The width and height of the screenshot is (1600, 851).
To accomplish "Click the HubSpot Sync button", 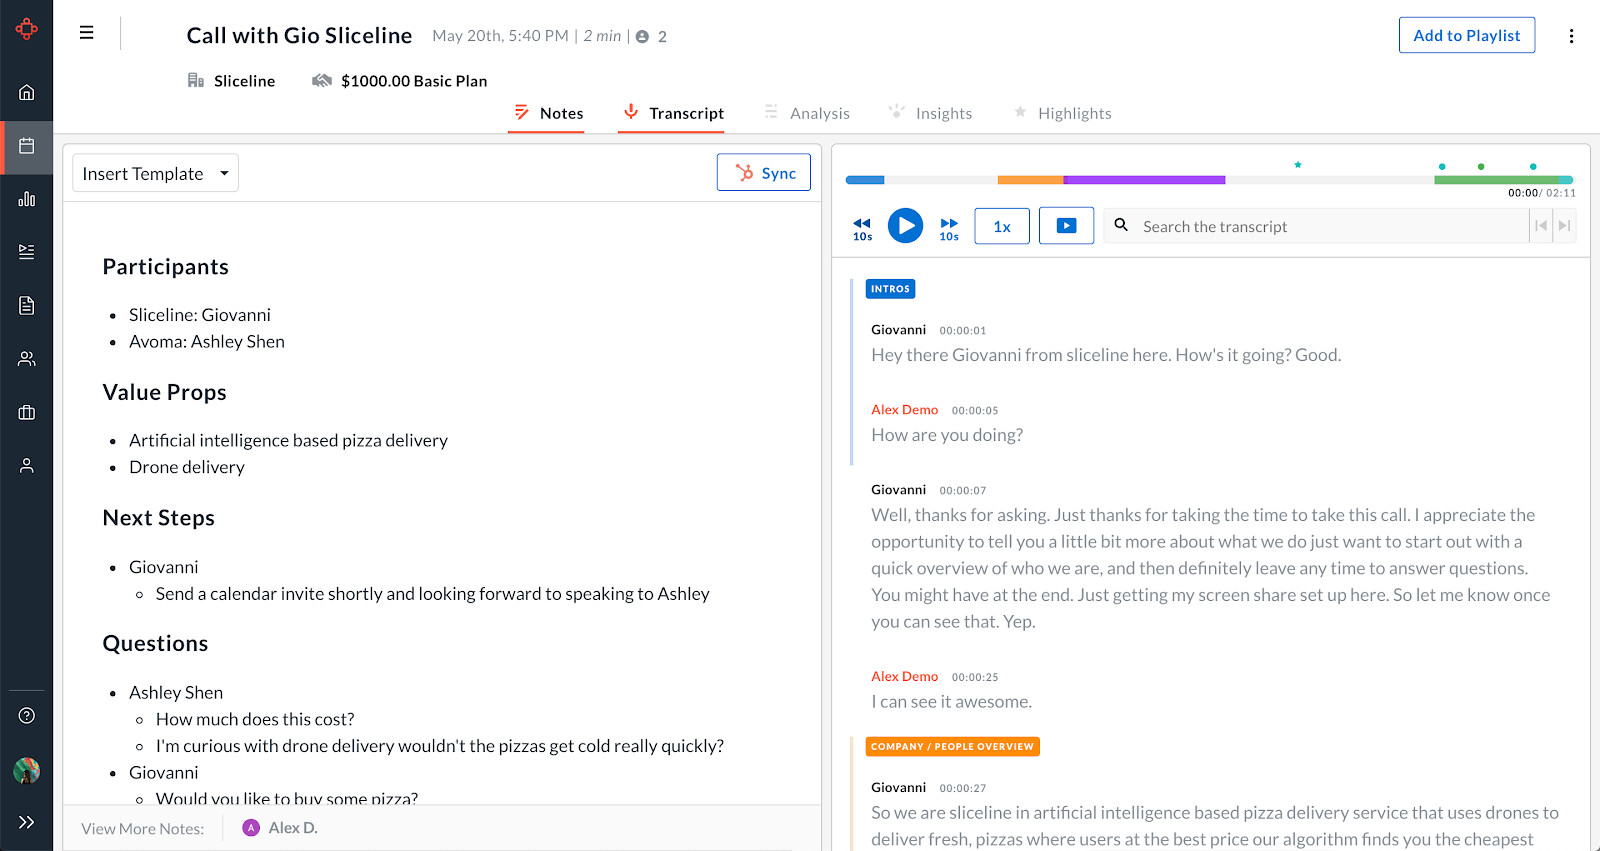I will pyautogui.click(x=764, y=172).
